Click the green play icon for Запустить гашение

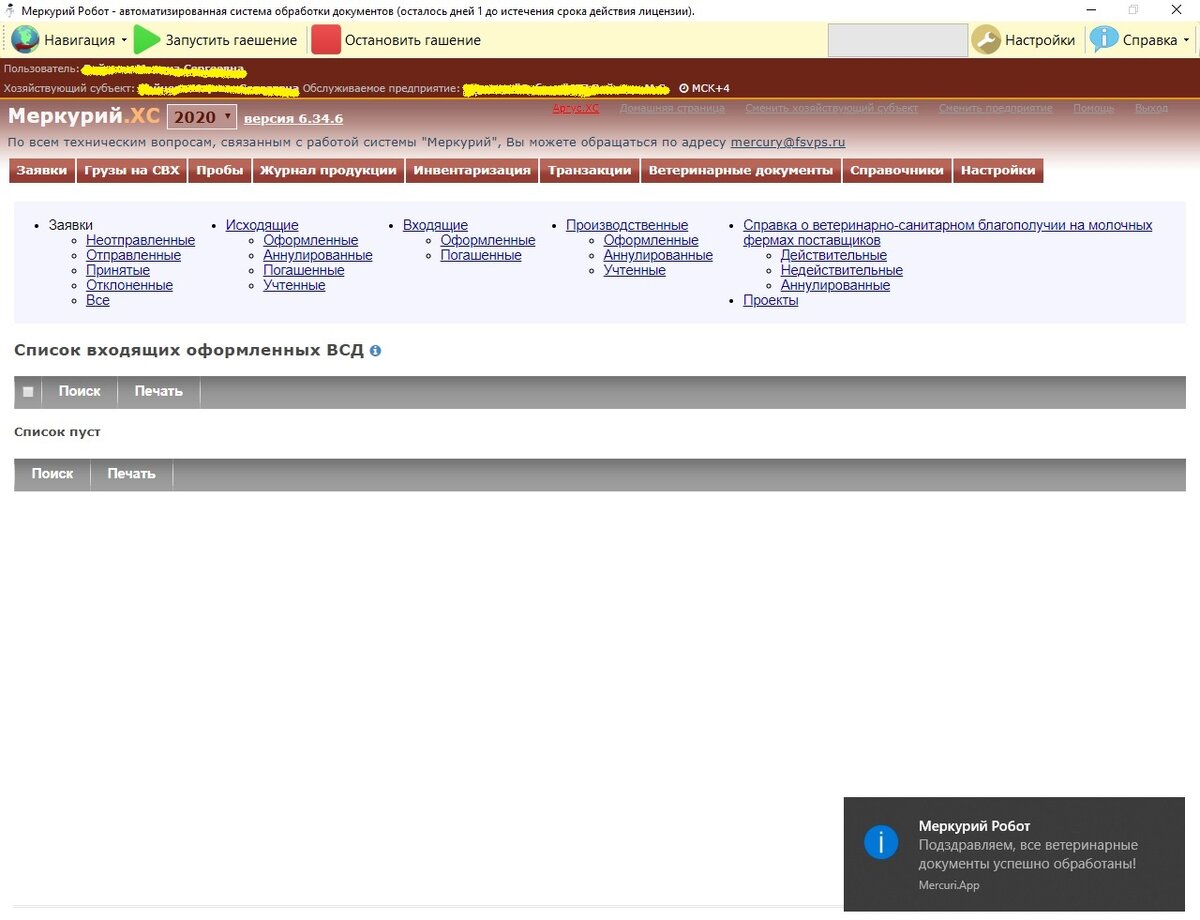[x=147, y=40]
